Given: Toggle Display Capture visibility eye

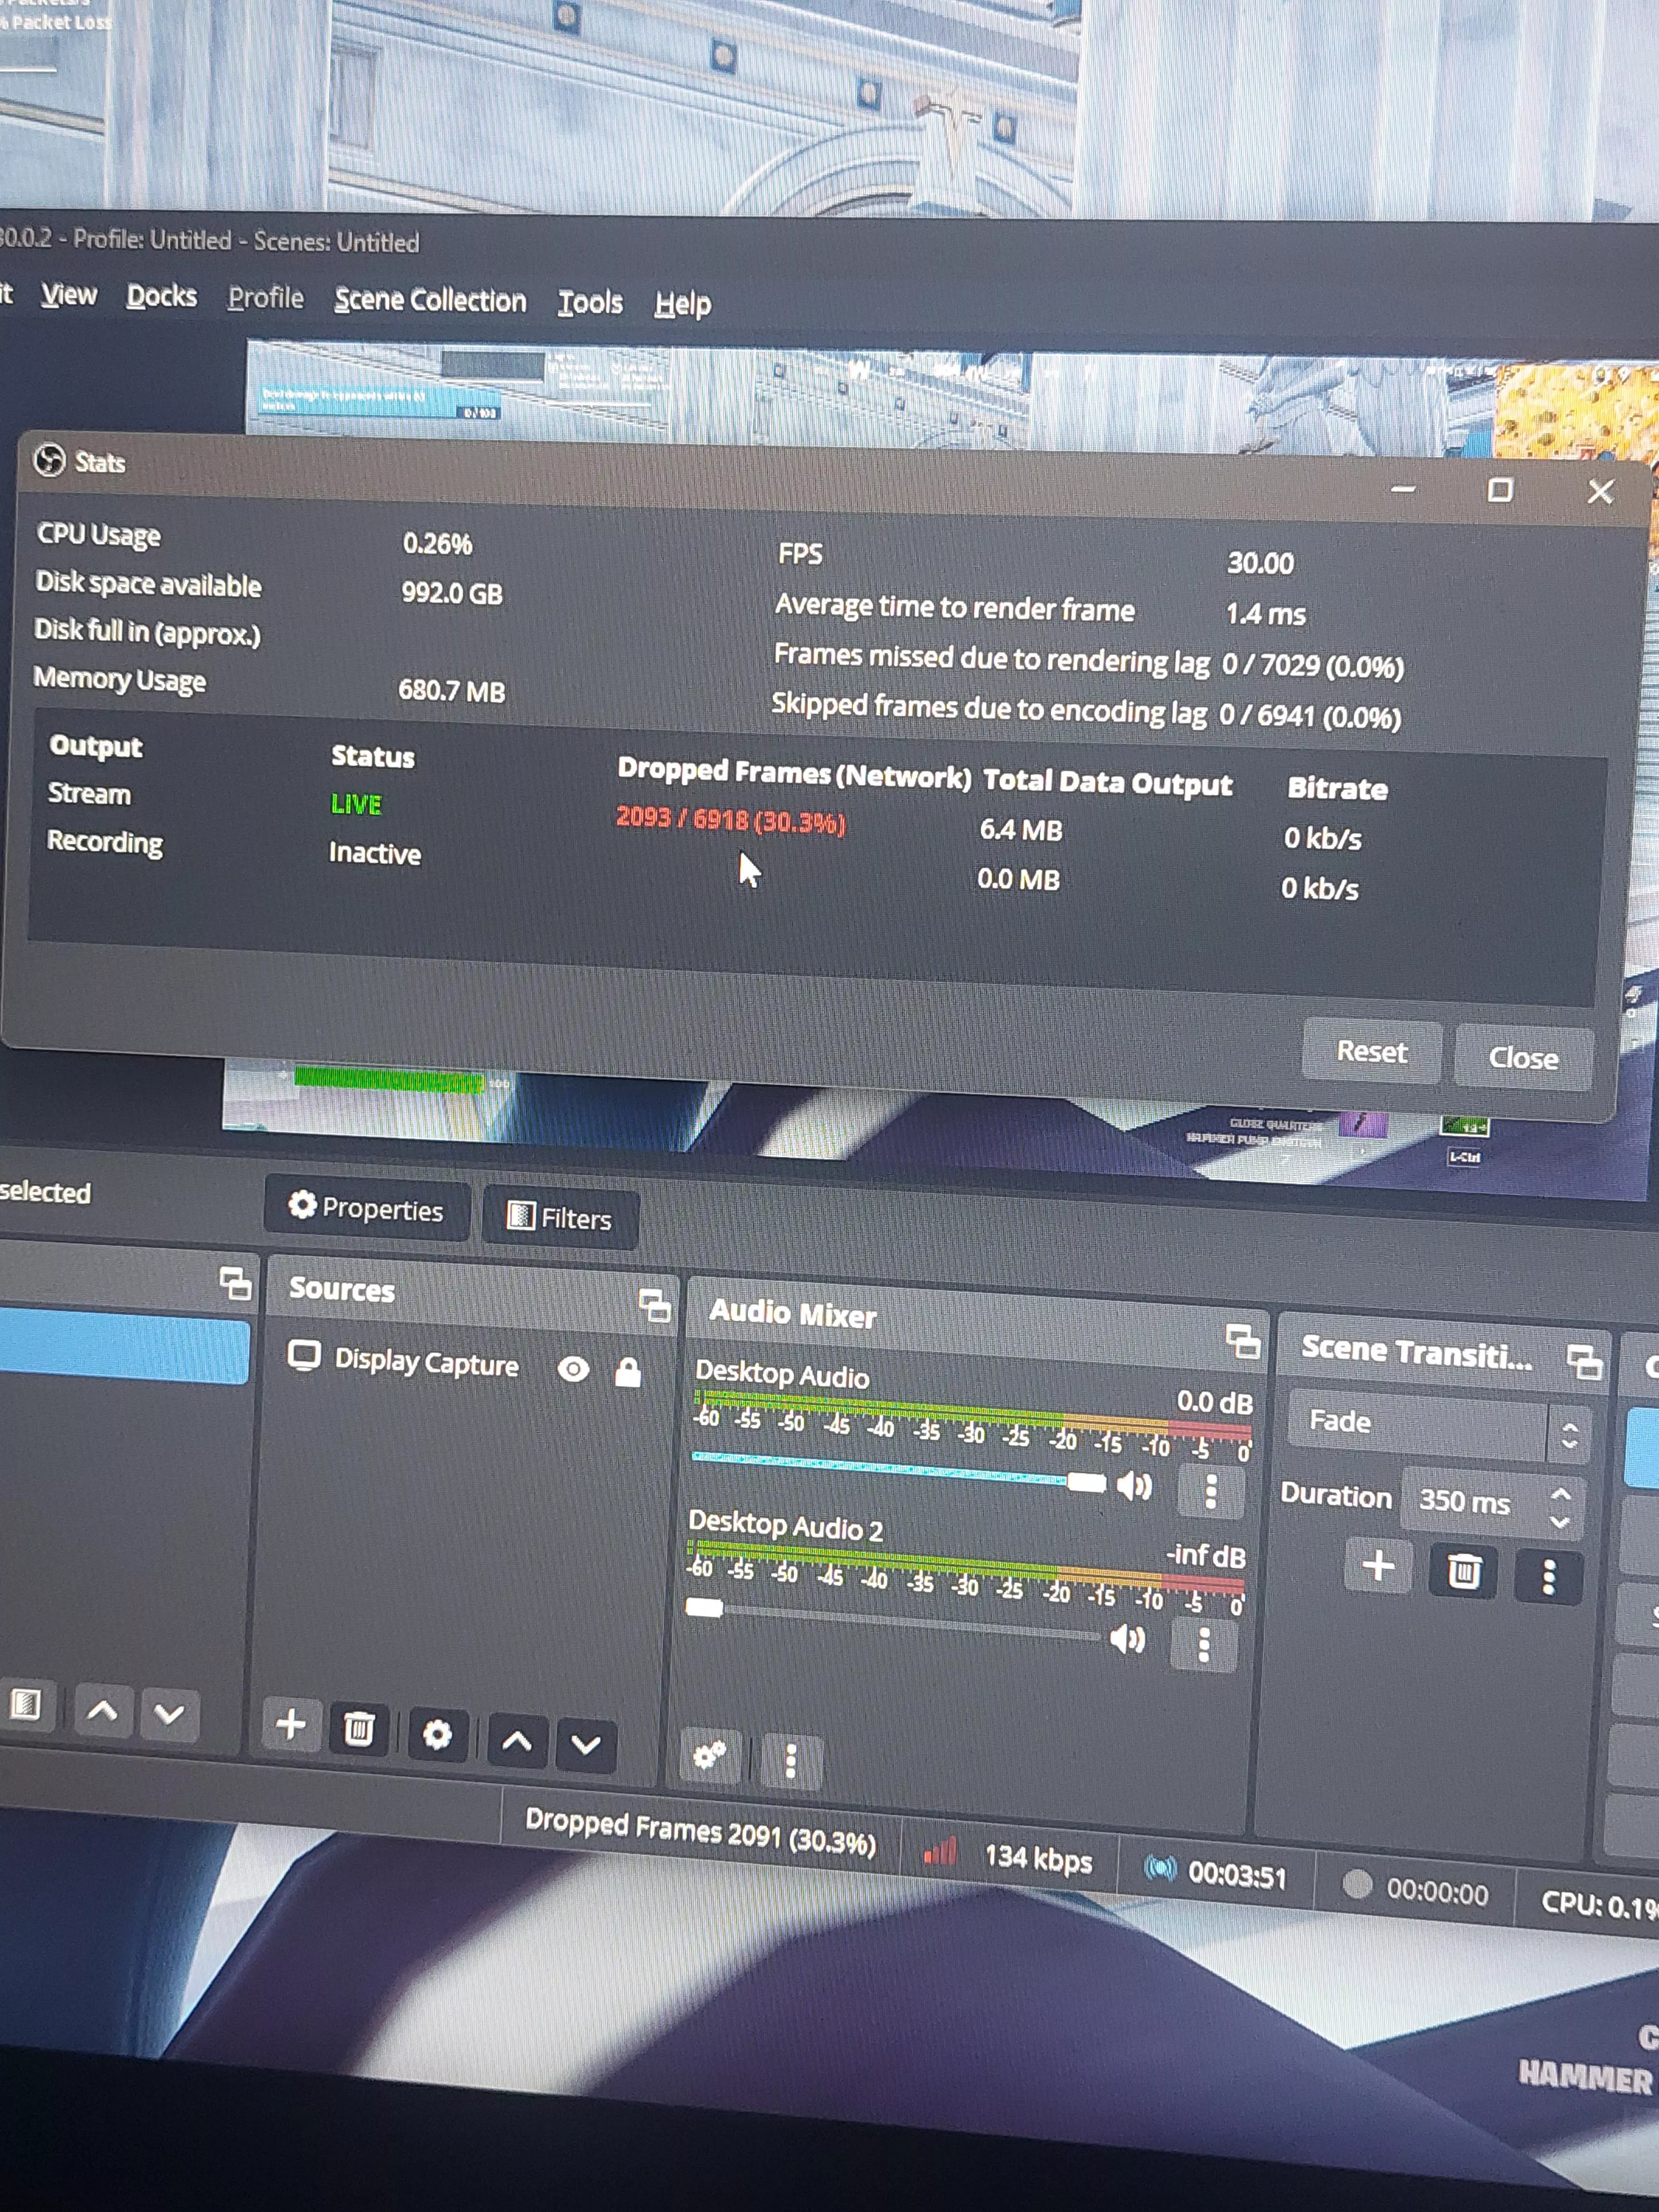Looking at the screenshot, I should [573, 1369].
